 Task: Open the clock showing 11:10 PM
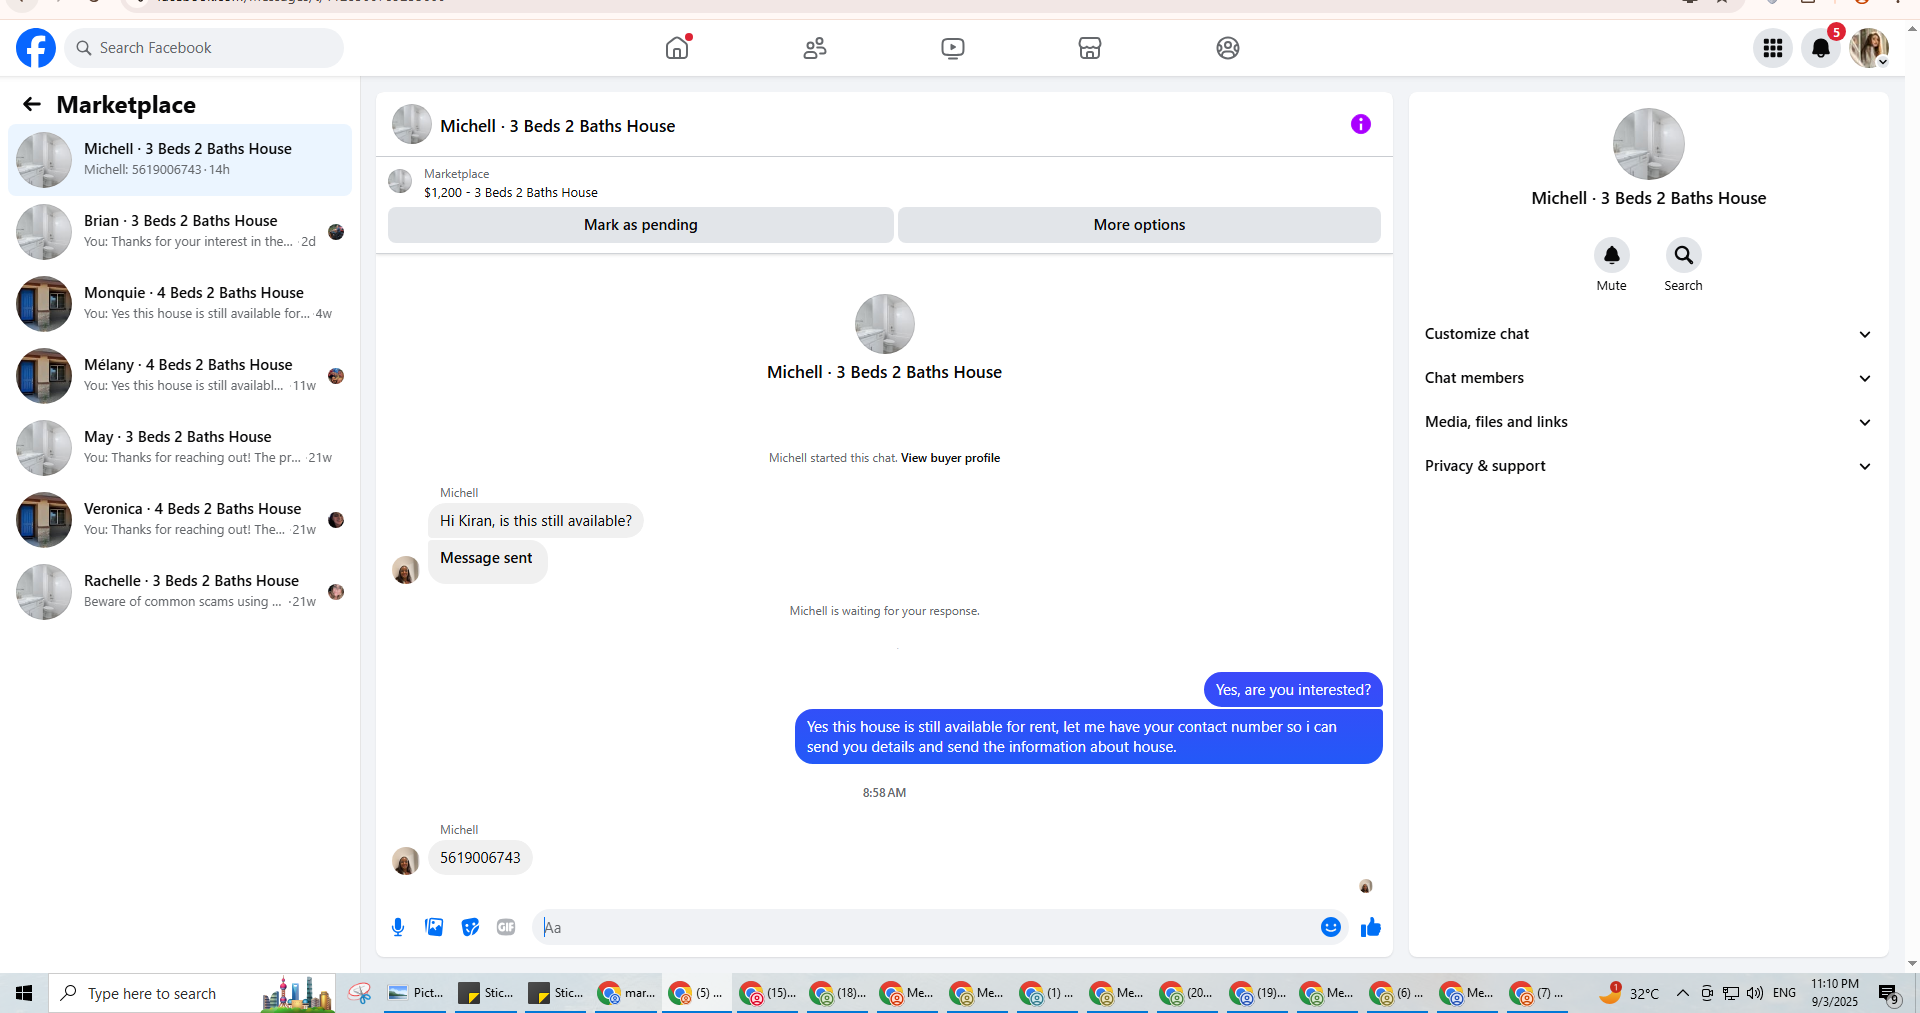[x=1835, y=993]
